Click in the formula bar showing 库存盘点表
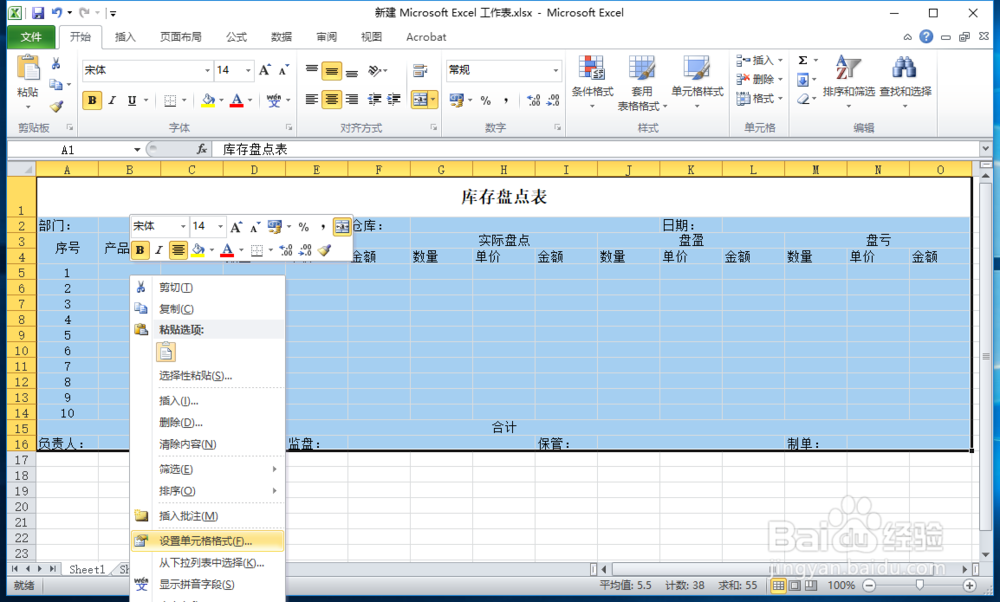Image resolution: width=1000 pixels, height=602 pixels. click(596, 149)
